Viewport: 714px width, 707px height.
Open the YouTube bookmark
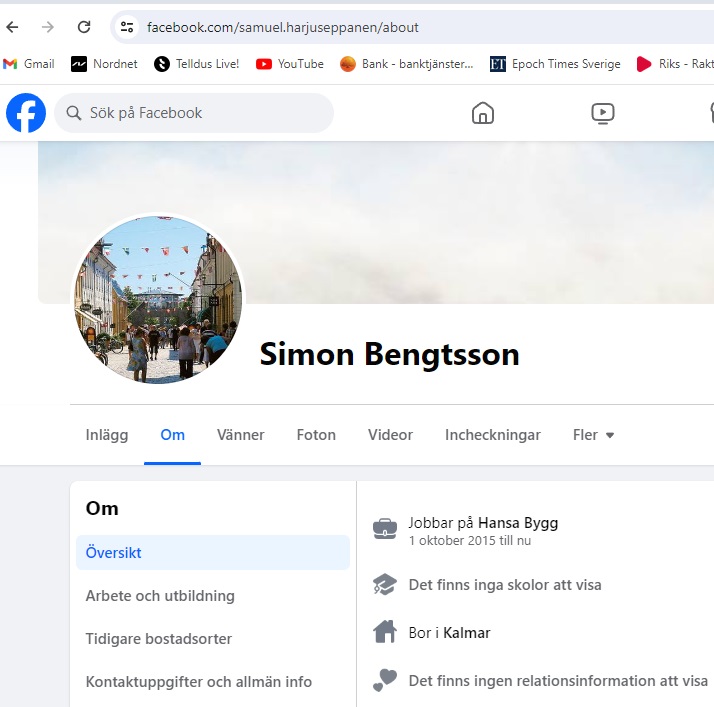click(x=290, y=64)
